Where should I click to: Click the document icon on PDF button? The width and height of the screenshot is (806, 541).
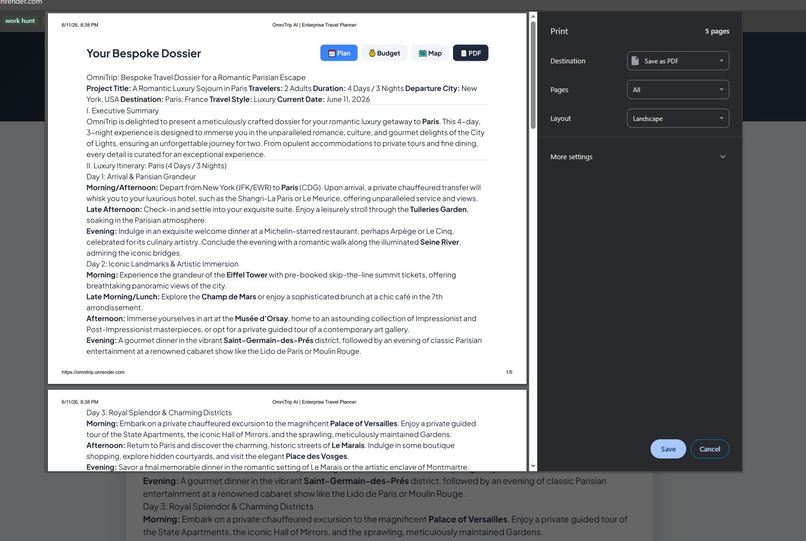[463, 53]
